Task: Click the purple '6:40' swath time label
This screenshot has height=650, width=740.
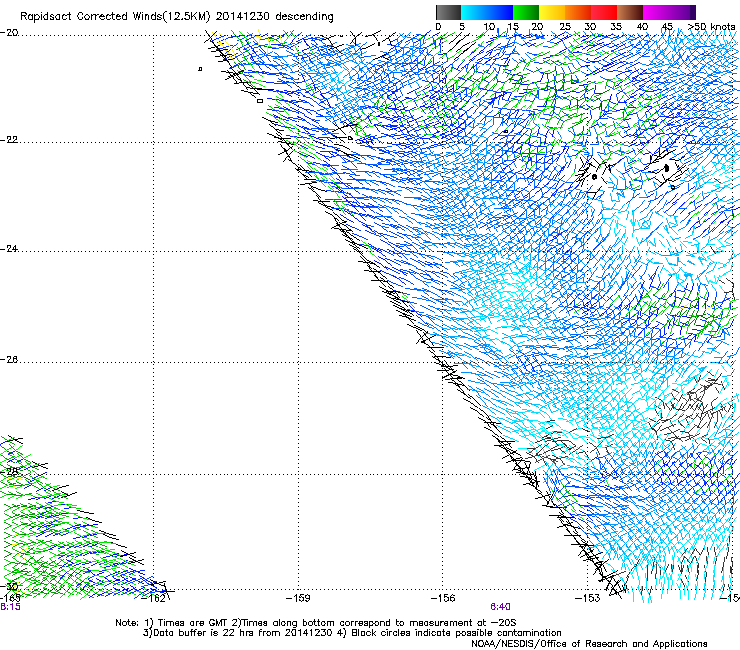Action: [500, 607]
